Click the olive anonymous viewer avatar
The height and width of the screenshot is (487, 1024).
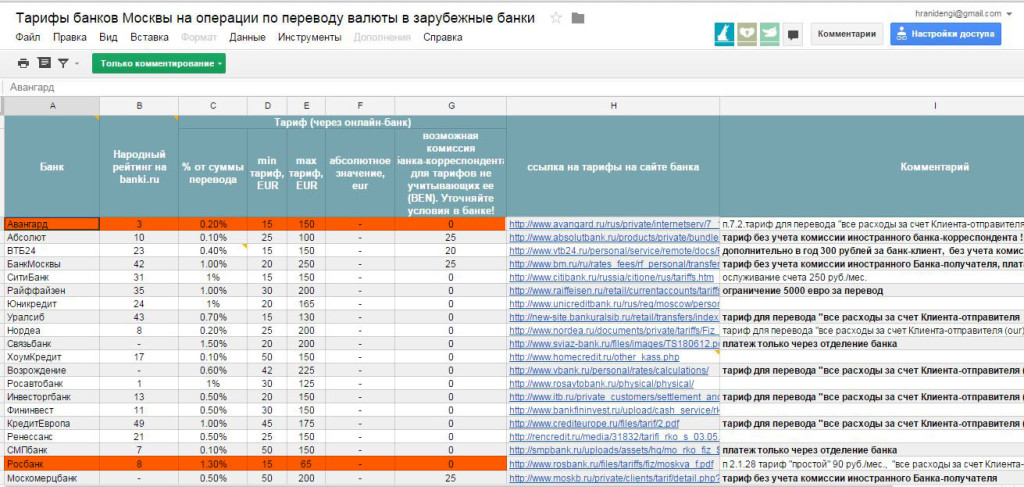(x=747, y=33)
